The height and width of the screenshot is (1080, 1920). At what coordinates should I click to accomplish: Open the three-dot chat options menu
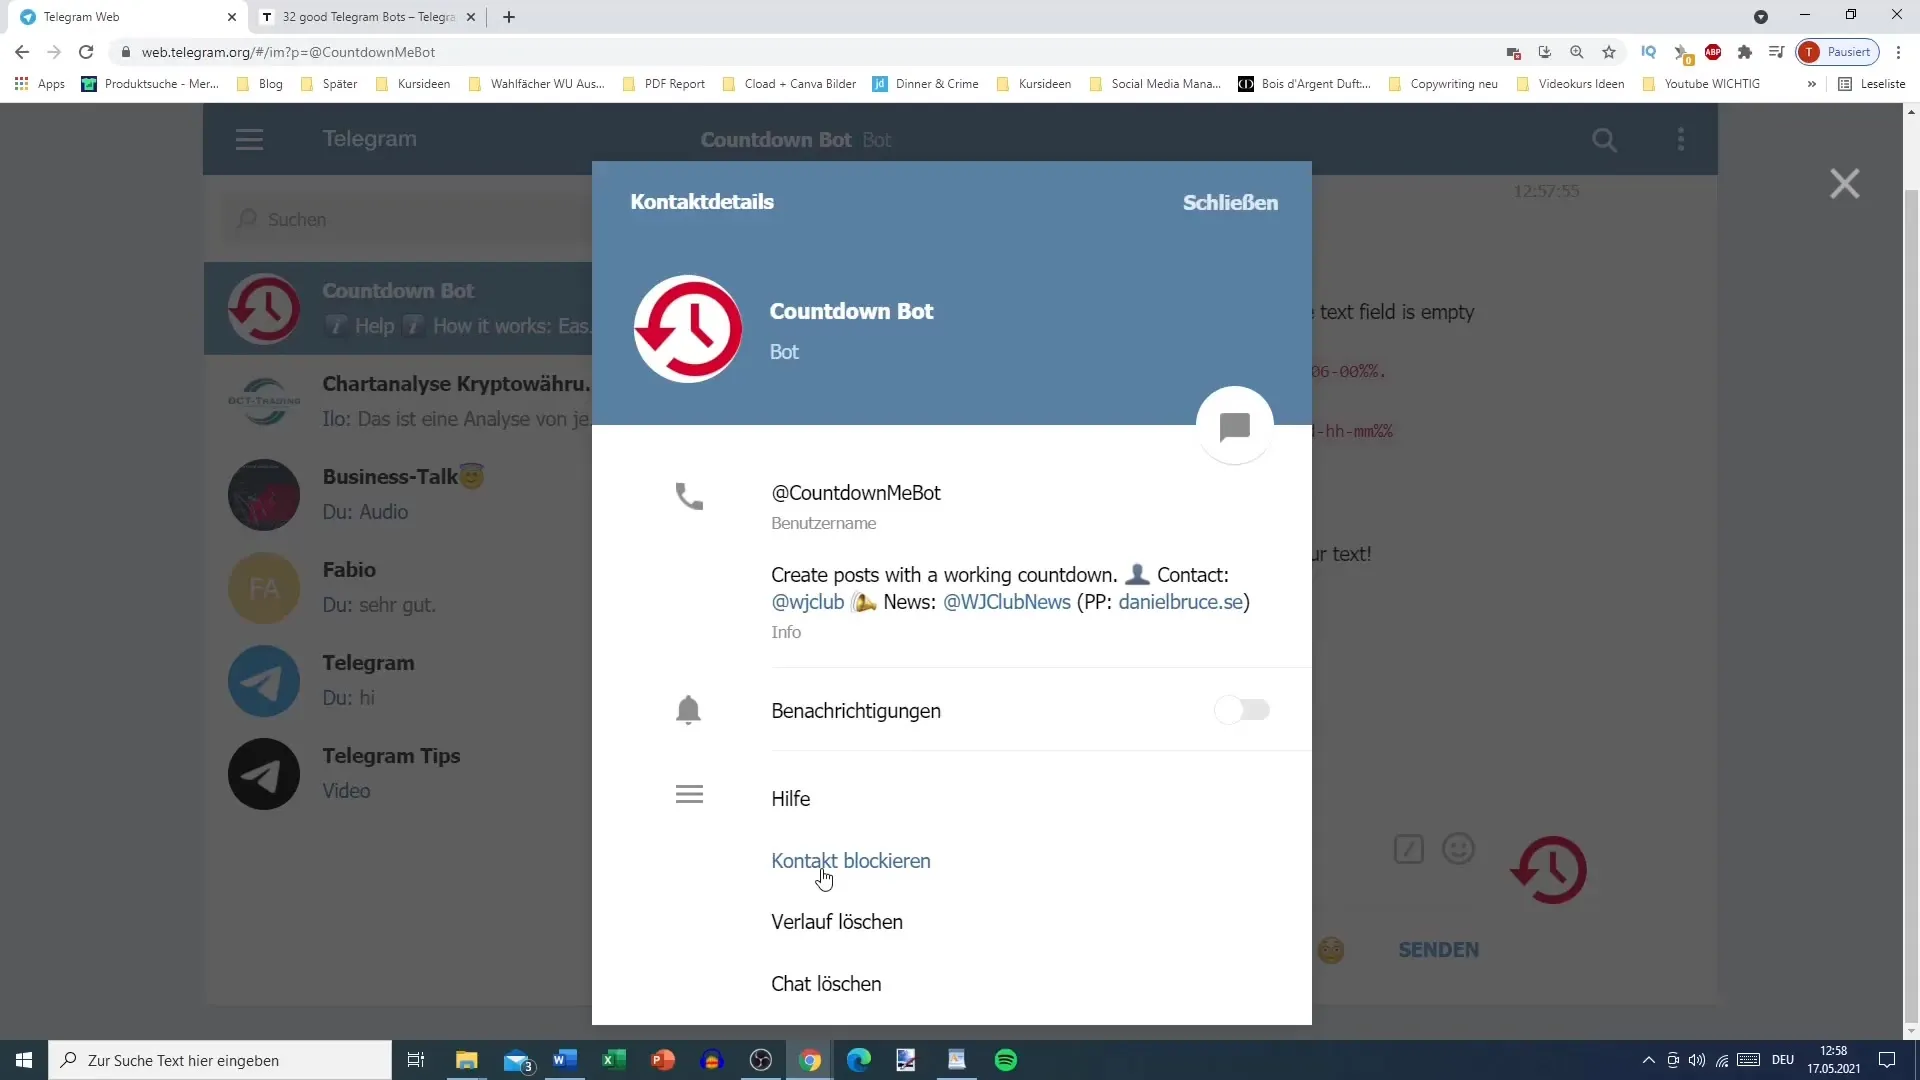pyautogui.click(x=1681, y=139)
